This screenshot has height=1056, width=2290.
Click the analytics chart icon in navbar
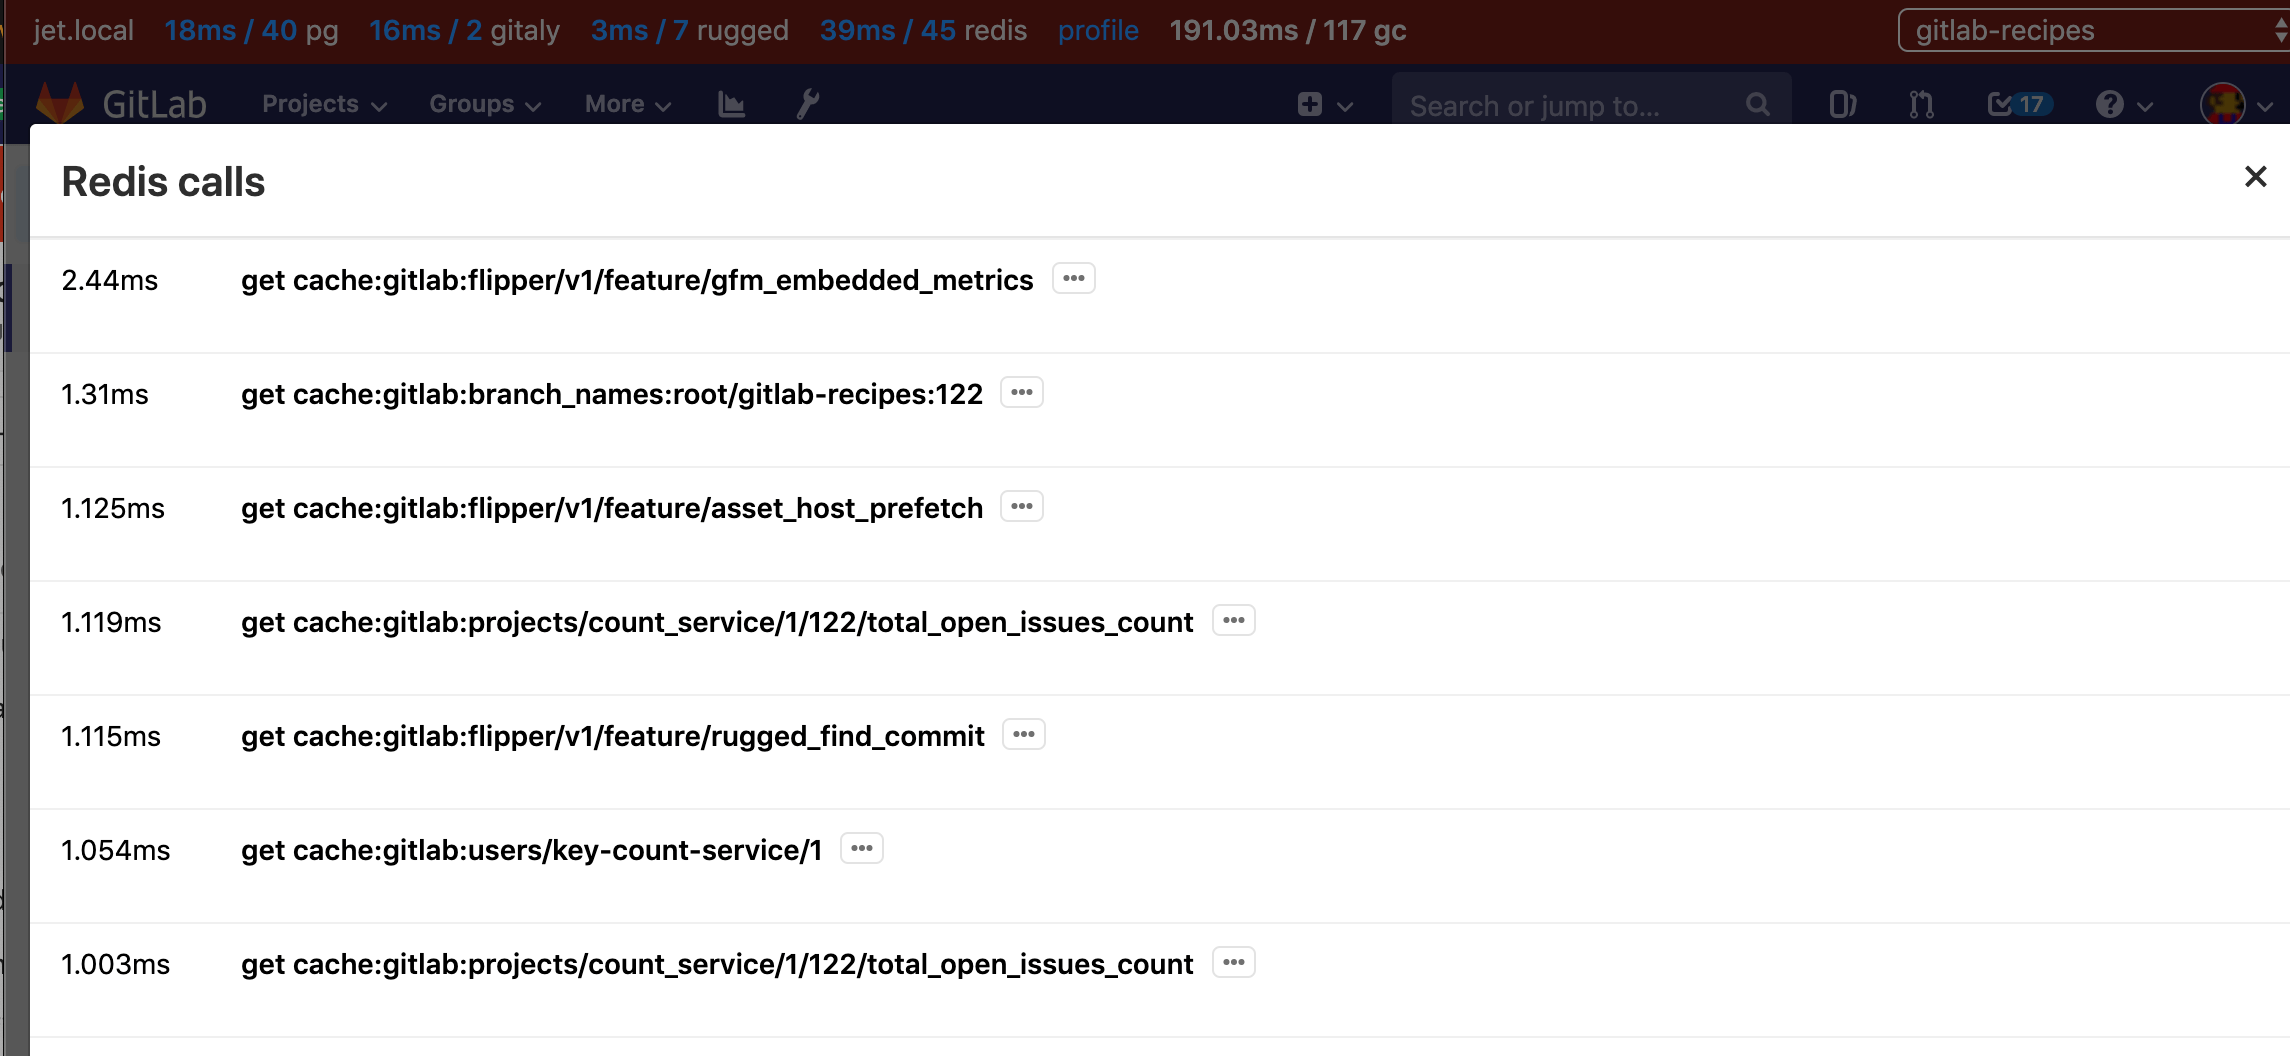tap(731, 103)
